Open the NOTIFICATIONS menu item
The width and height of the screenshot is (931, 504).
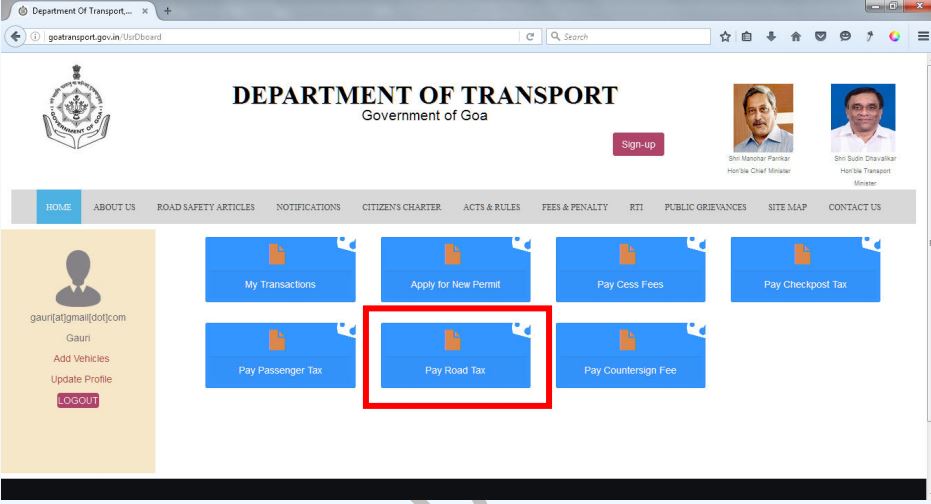tap(308, 207)
